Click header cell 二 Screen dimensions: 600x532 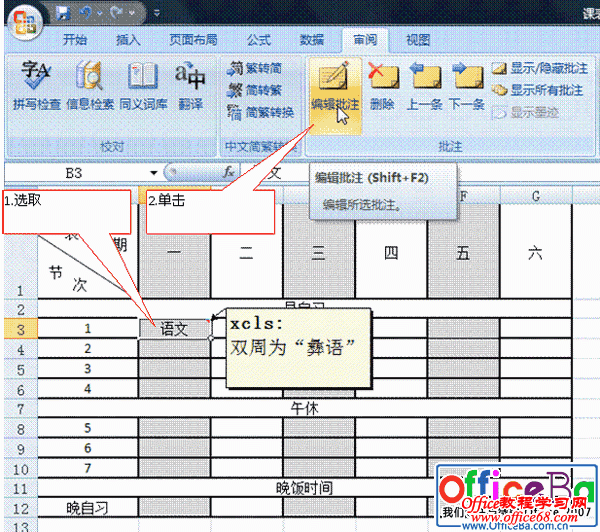[246, 253]
